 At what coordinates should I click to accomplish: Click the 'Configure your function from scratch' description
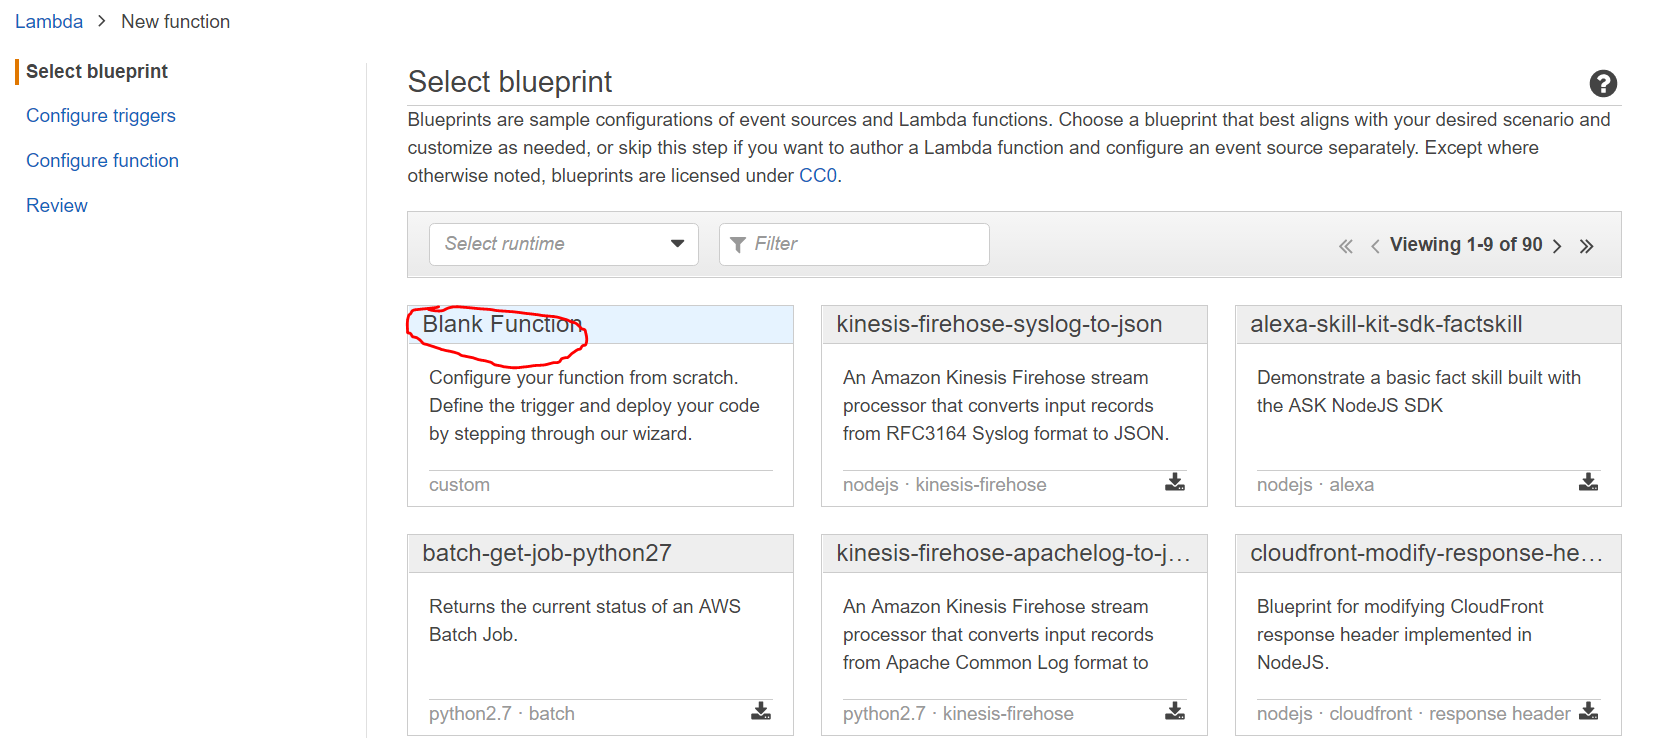594,405
